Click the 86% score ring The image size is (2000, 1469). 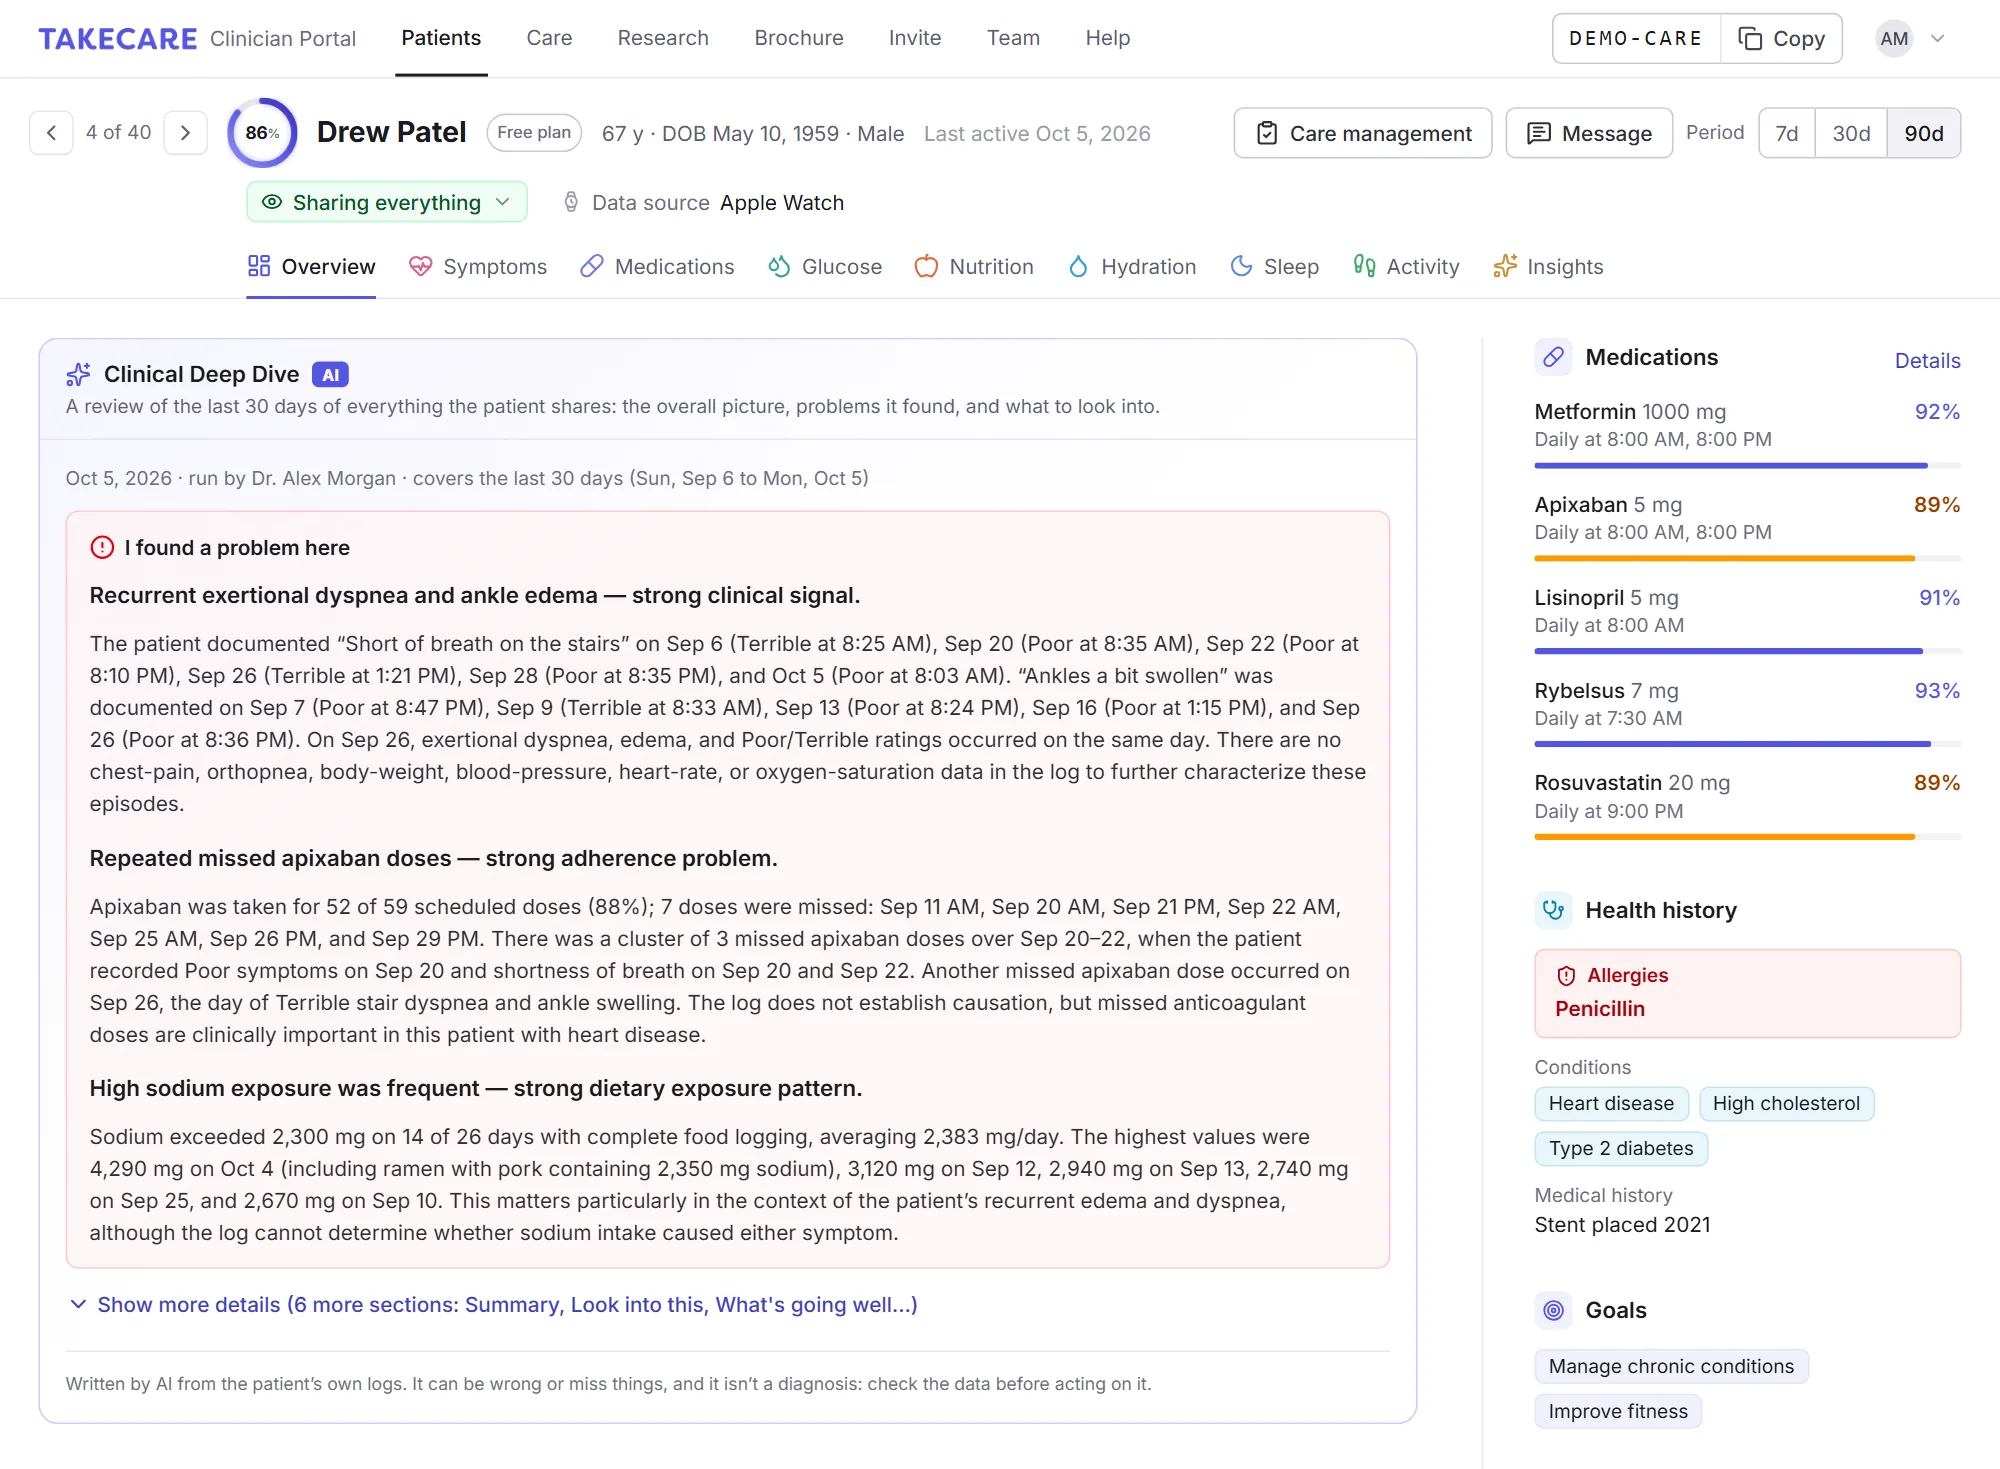point(262,133)
